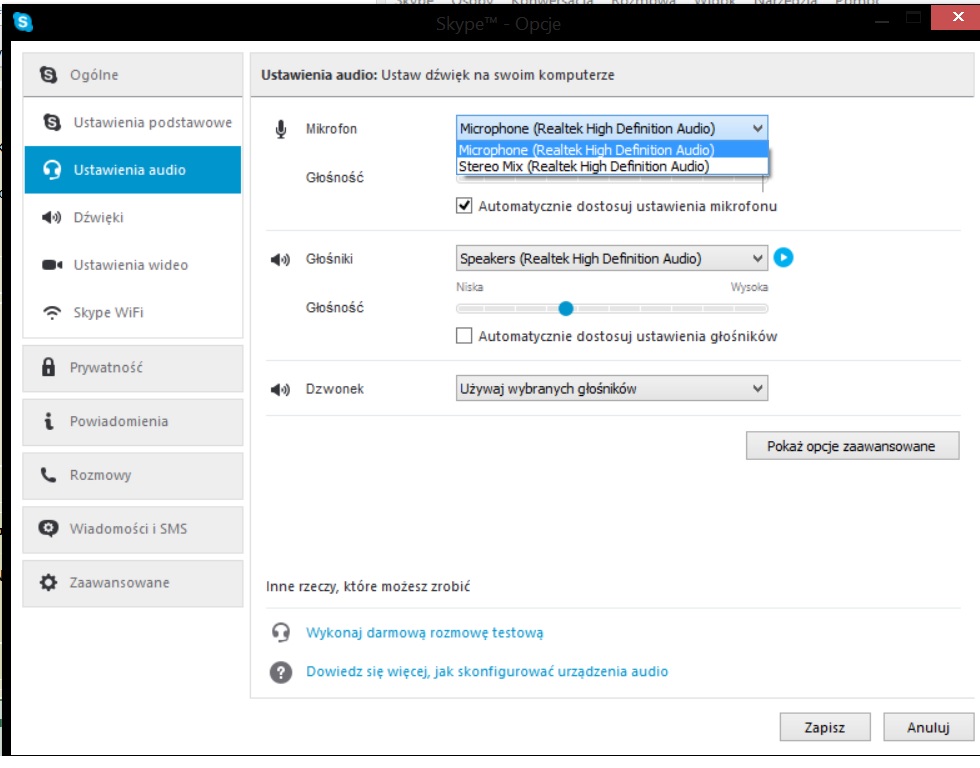Screen dimensions: 980x768
Task: Click the Skype logo in the title bar
Action: coord(22,22)
